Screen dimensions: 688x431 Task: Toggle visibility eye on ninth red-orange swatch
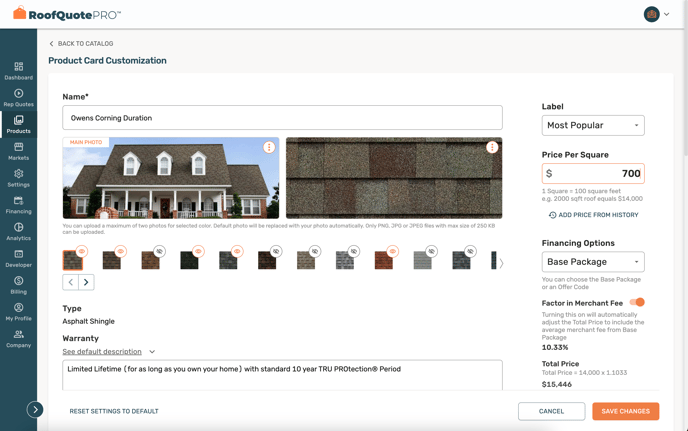(x=393, y=251)
